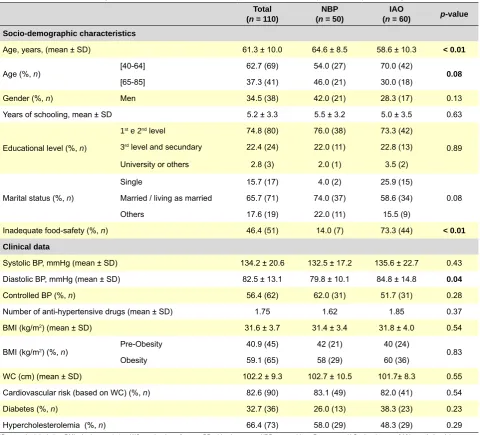
Task: Click the 'NBP (n = 50)' column header
Action: (329, 14)
